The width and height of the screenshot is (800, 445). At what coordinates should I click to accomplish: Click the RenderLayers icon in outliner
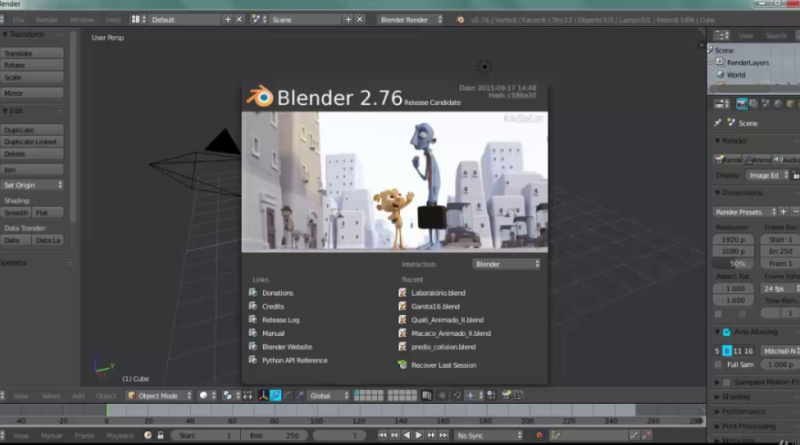click(x=720, y=62)
